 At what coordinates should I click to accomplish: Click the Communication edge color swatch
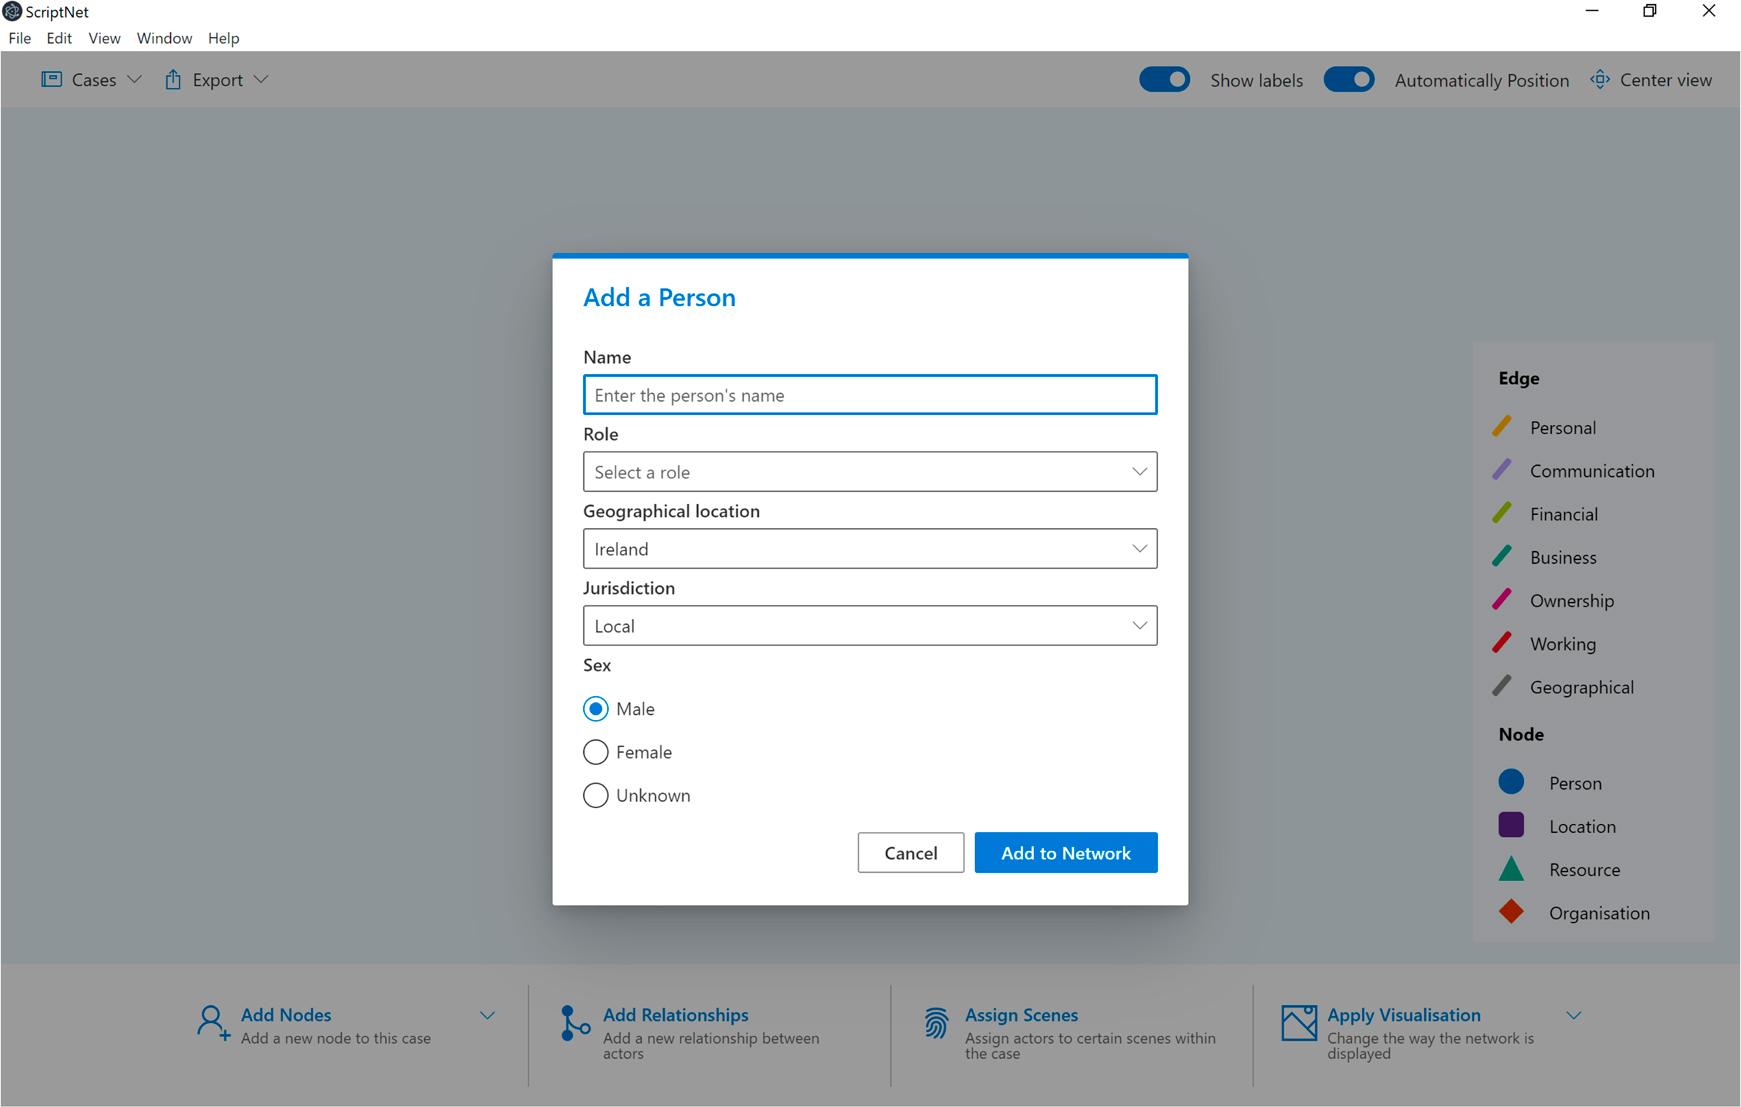pos(1502,469)
